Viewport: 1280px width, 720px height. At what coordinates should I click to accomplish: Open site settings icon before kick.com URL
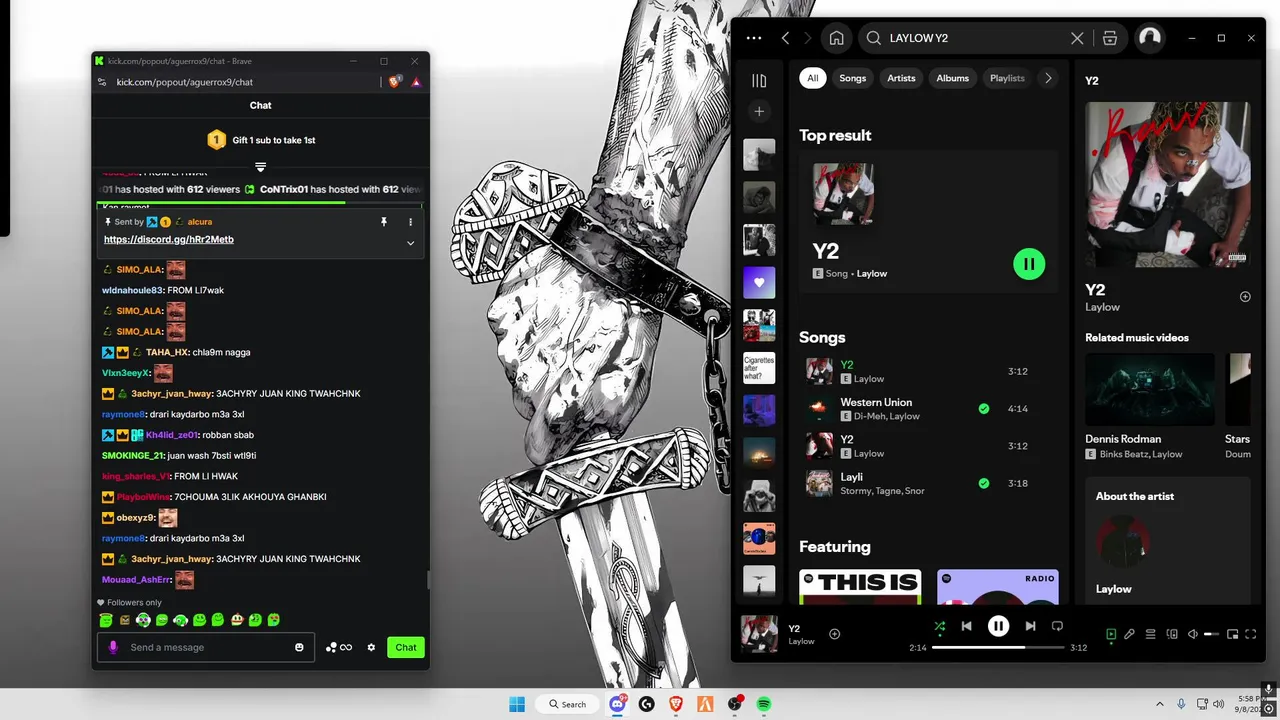tap(101, 82)
